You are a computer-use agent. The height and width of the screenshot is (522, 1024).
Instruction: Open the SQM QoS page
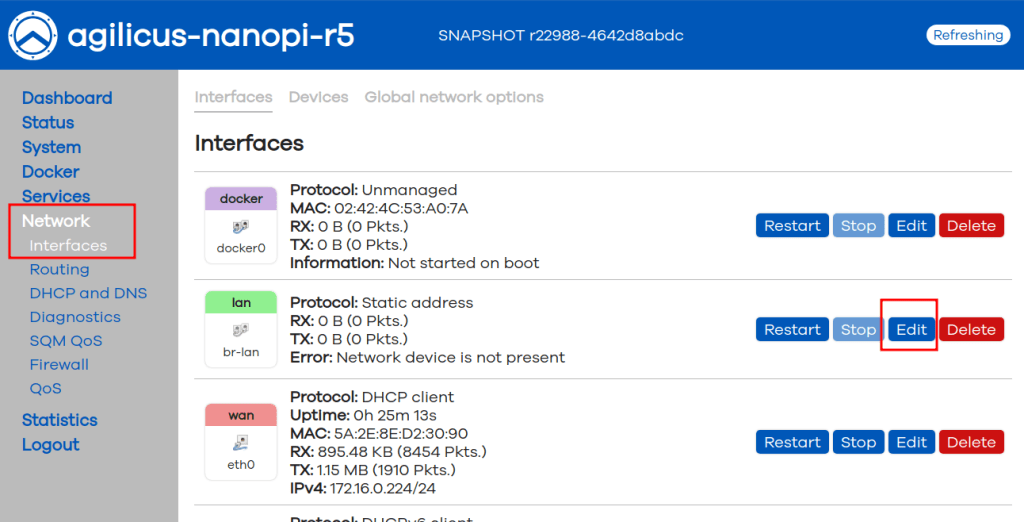point(66,341)
